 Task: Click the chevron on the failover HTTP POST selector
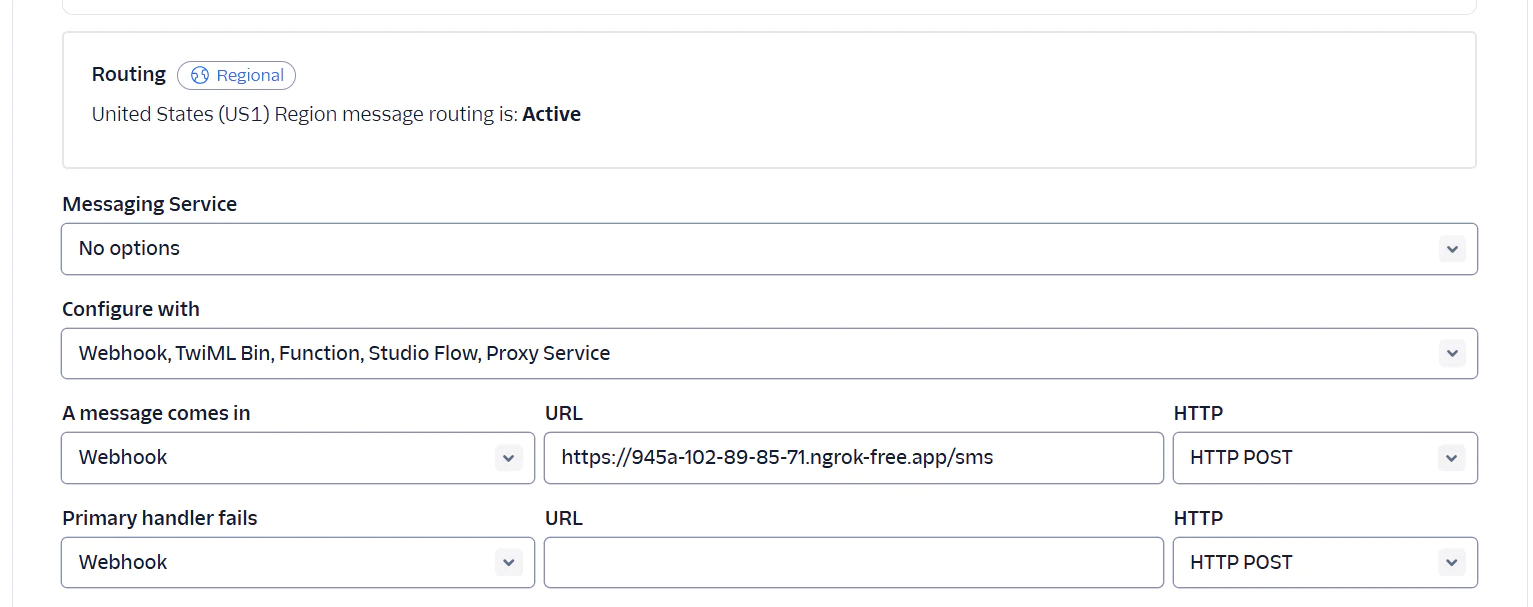[1451, 562]
